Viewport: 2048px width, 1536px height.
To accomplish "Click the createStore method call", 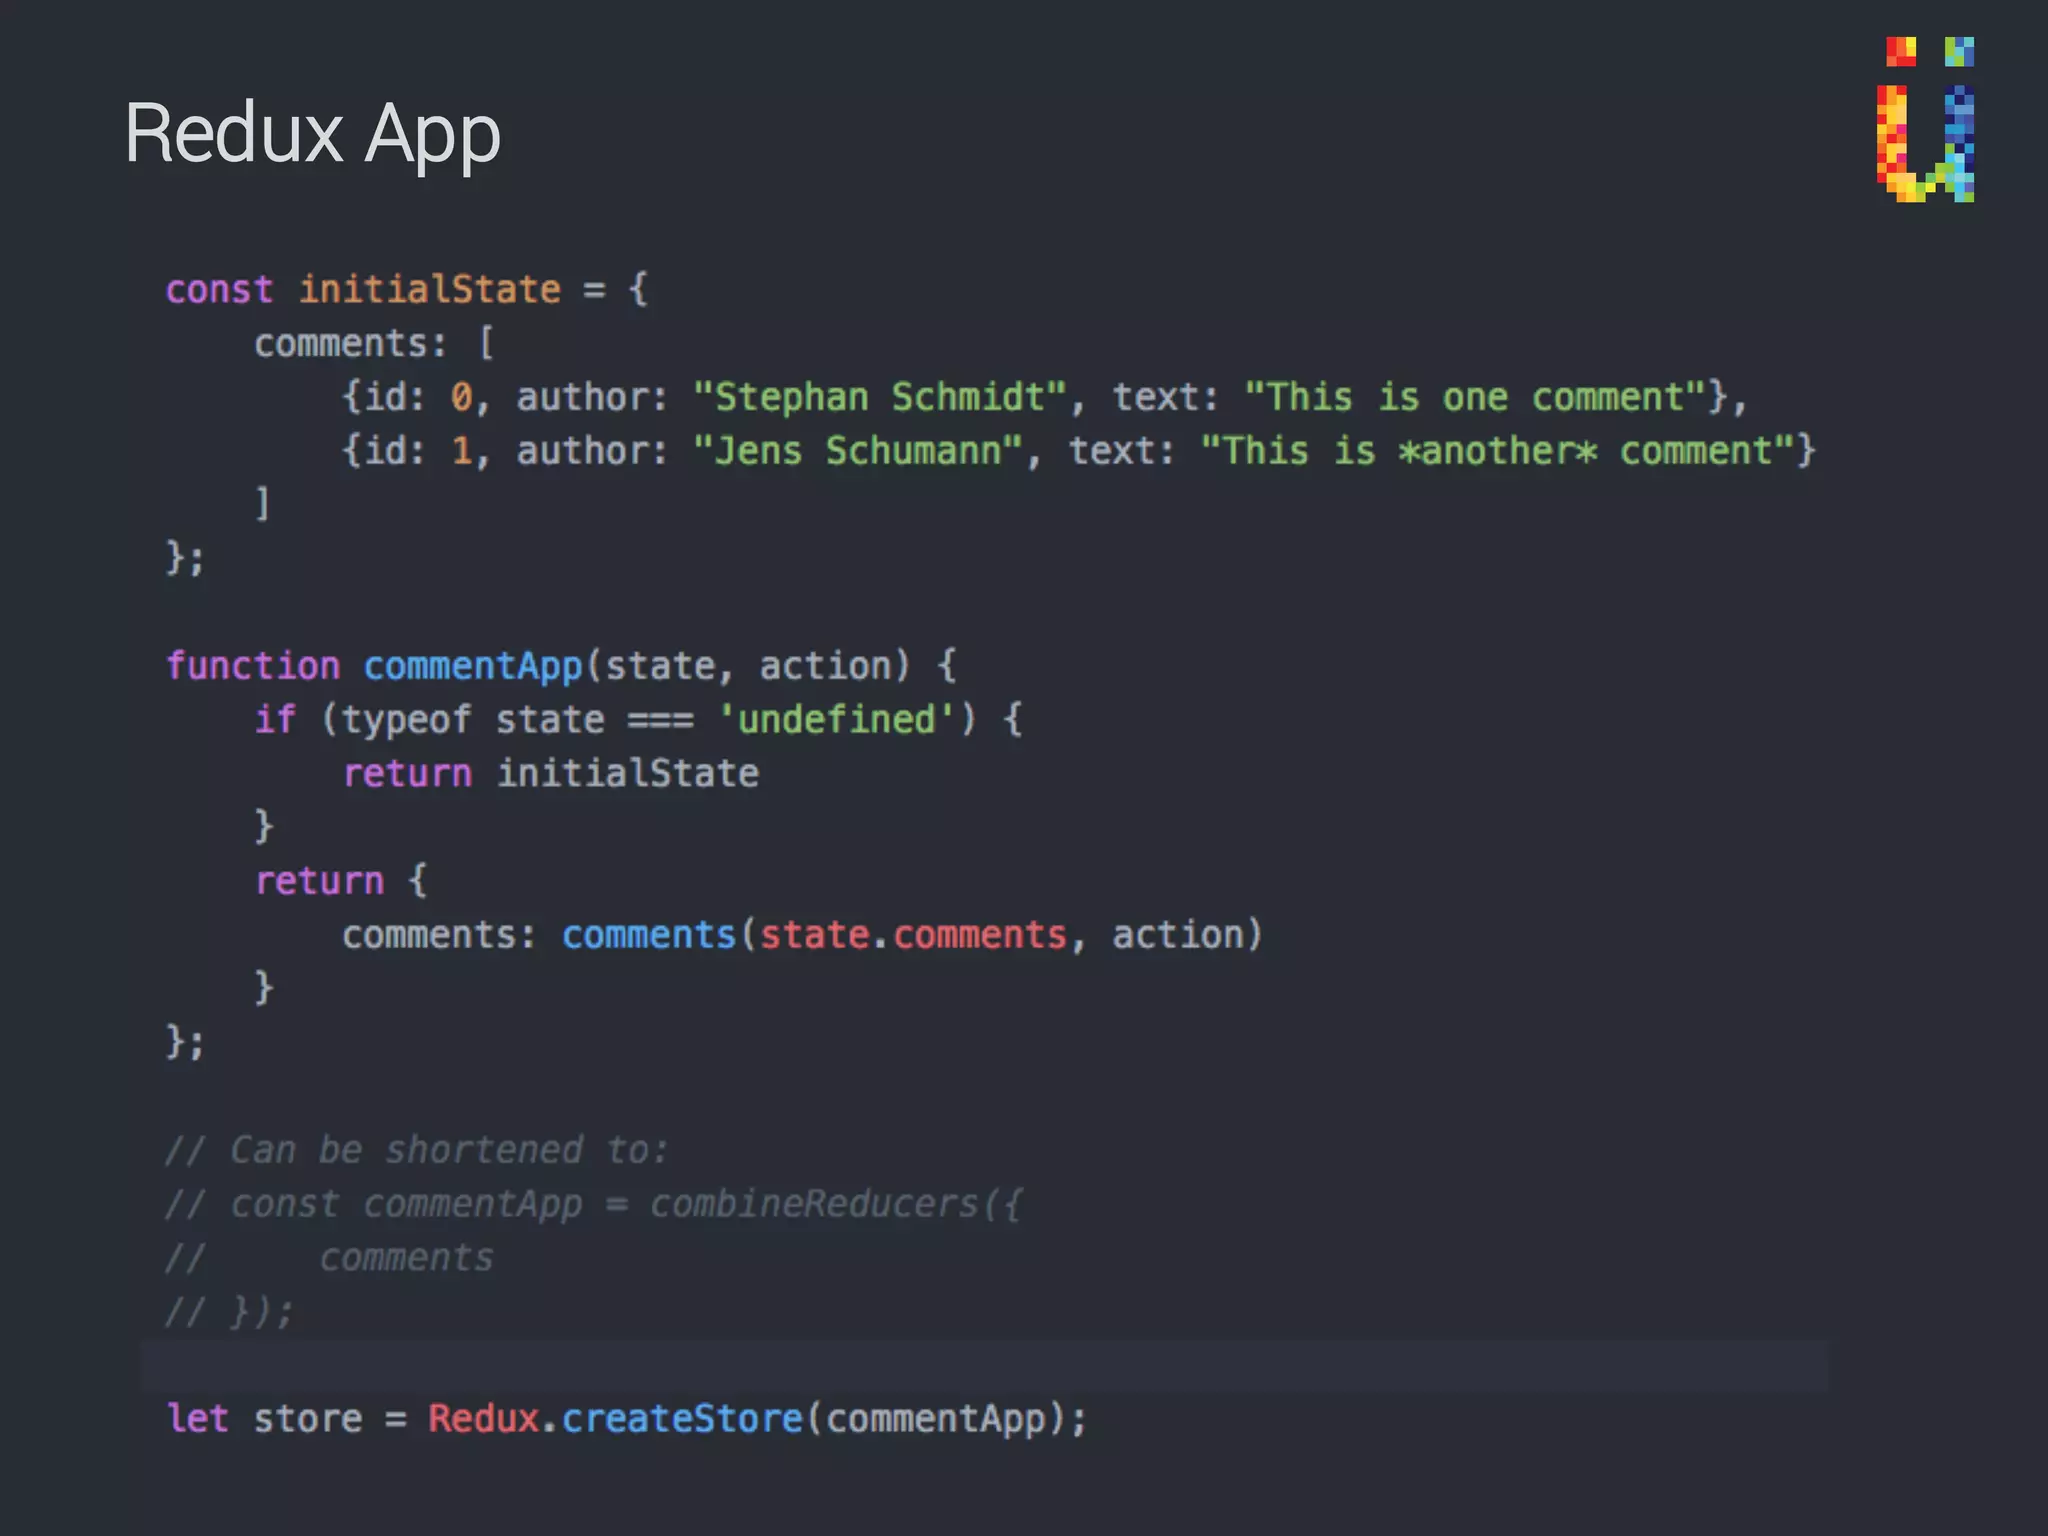I will (x=682, y=1419).
